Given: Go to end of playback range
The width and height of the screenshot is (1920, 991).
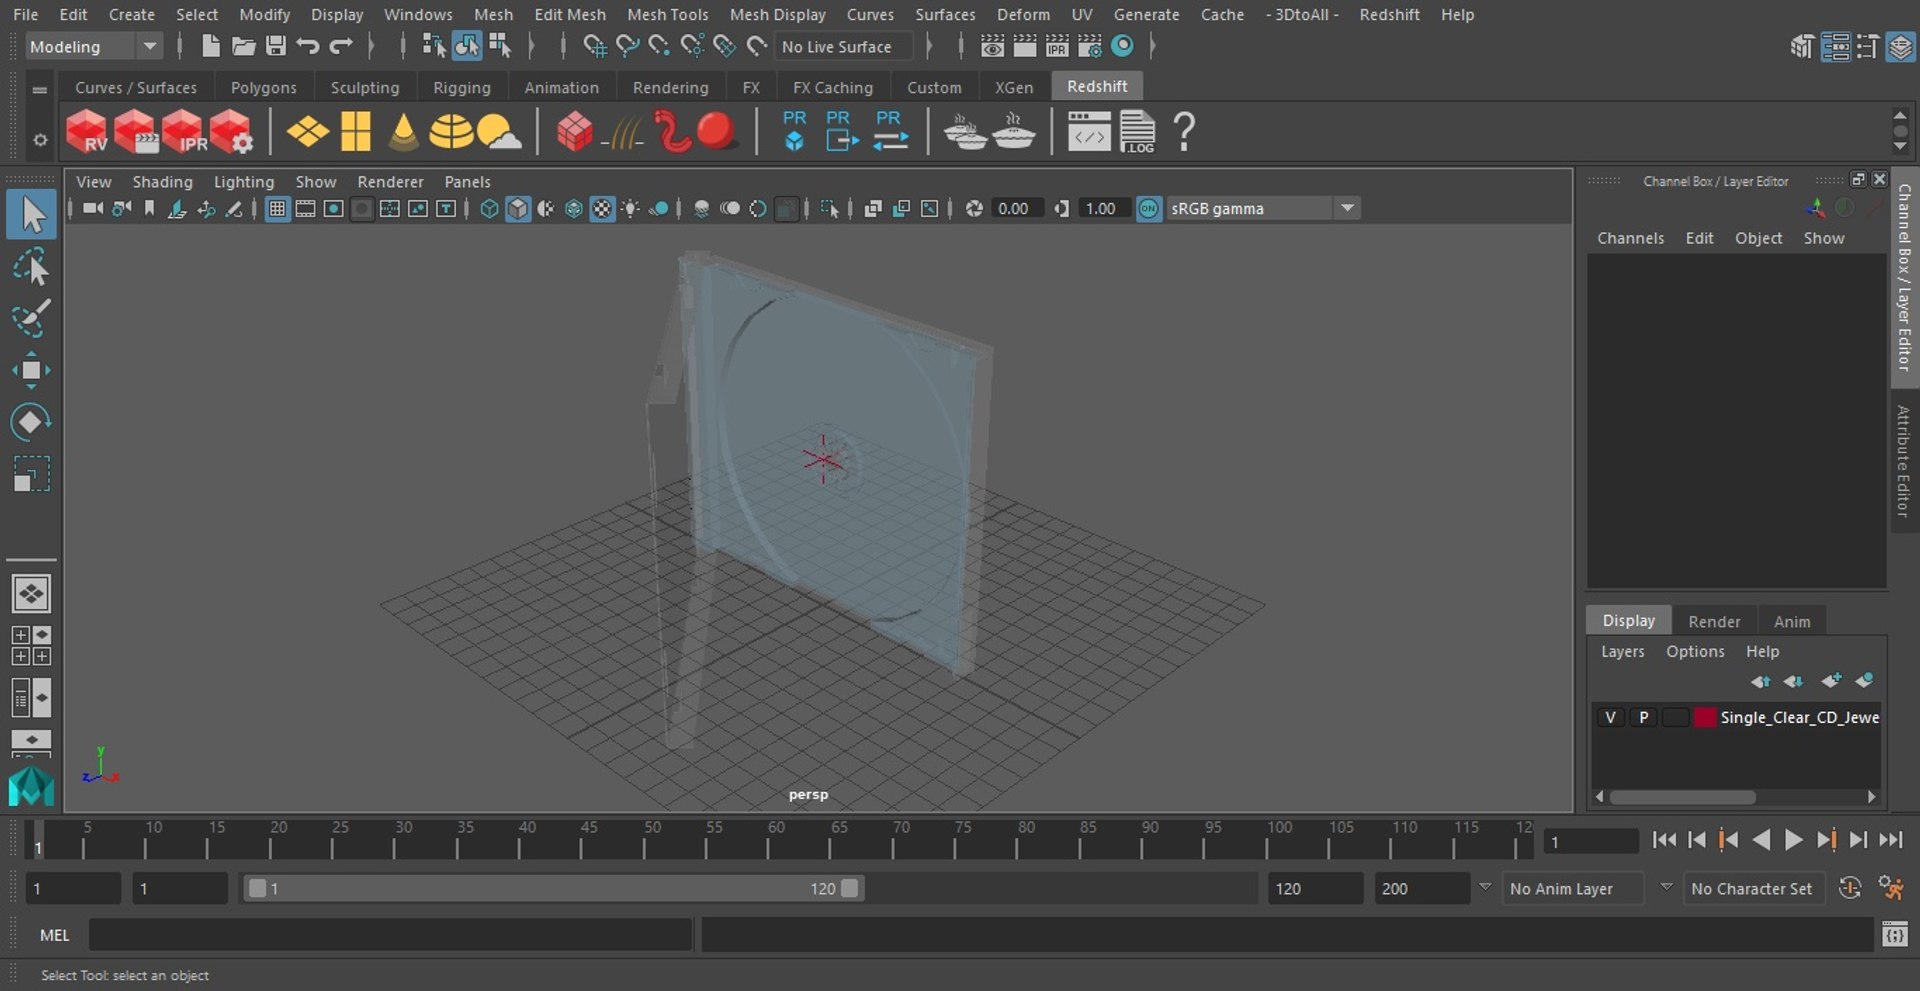Looking at the screenshot, I should [1890, 840].
